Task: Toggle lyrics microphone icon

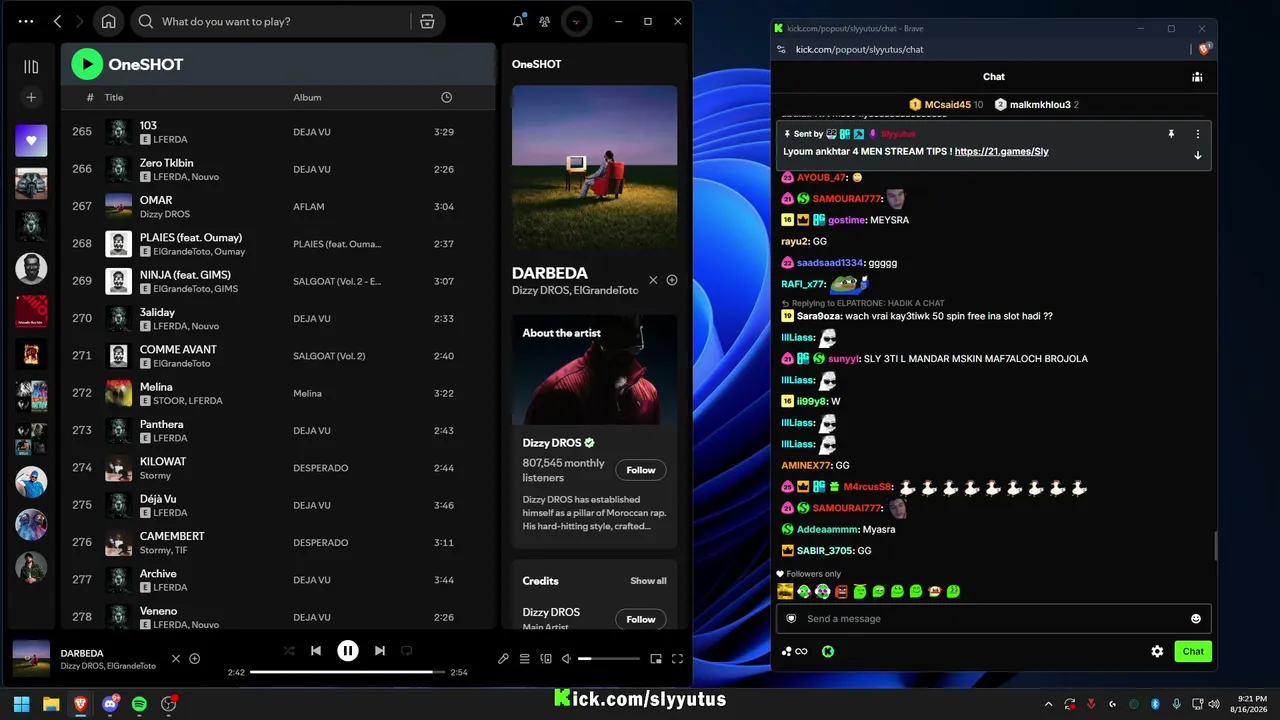Action: [503, 659]
